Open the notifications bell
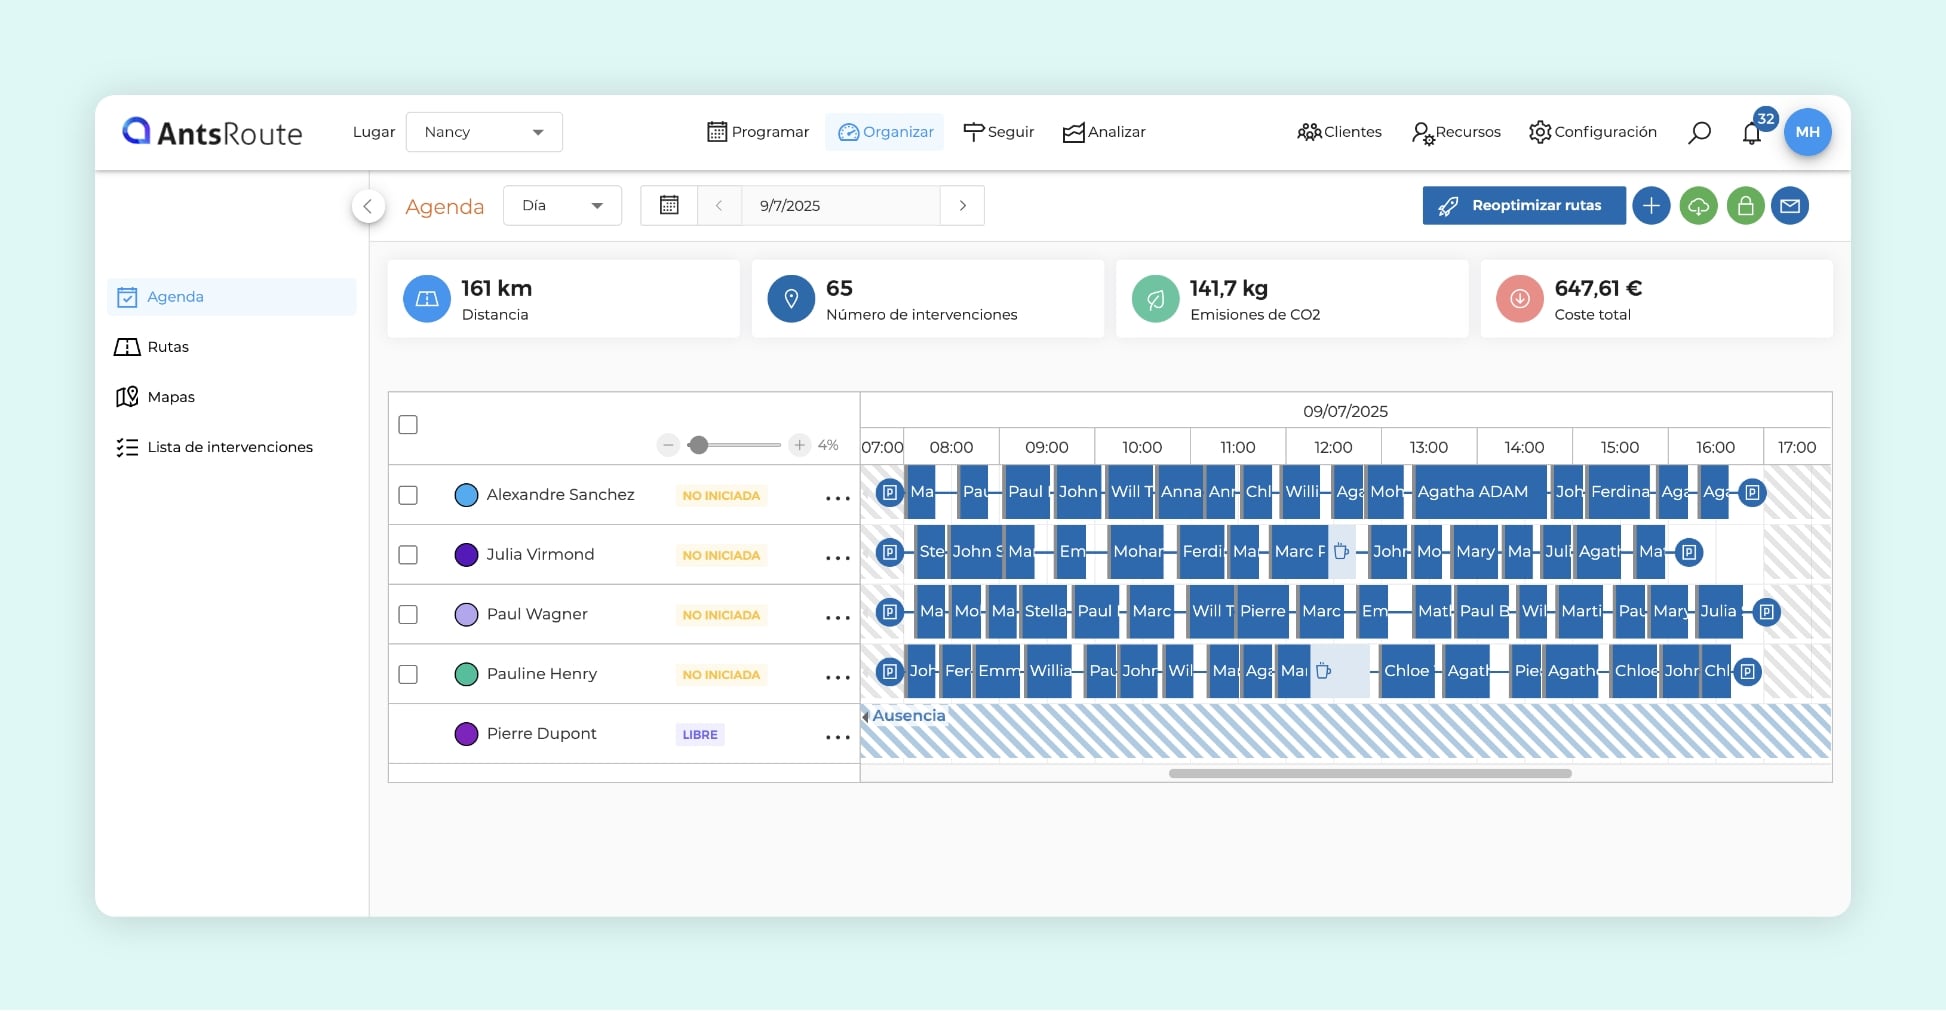The image size is (1946, 1011). 1751,134
